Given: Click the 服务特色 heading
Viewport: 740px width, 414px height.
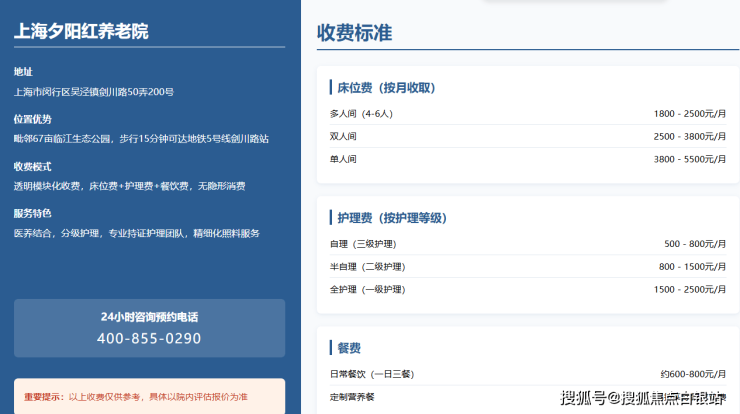Looking at the screenshot, I should click(x=33, y=213).
